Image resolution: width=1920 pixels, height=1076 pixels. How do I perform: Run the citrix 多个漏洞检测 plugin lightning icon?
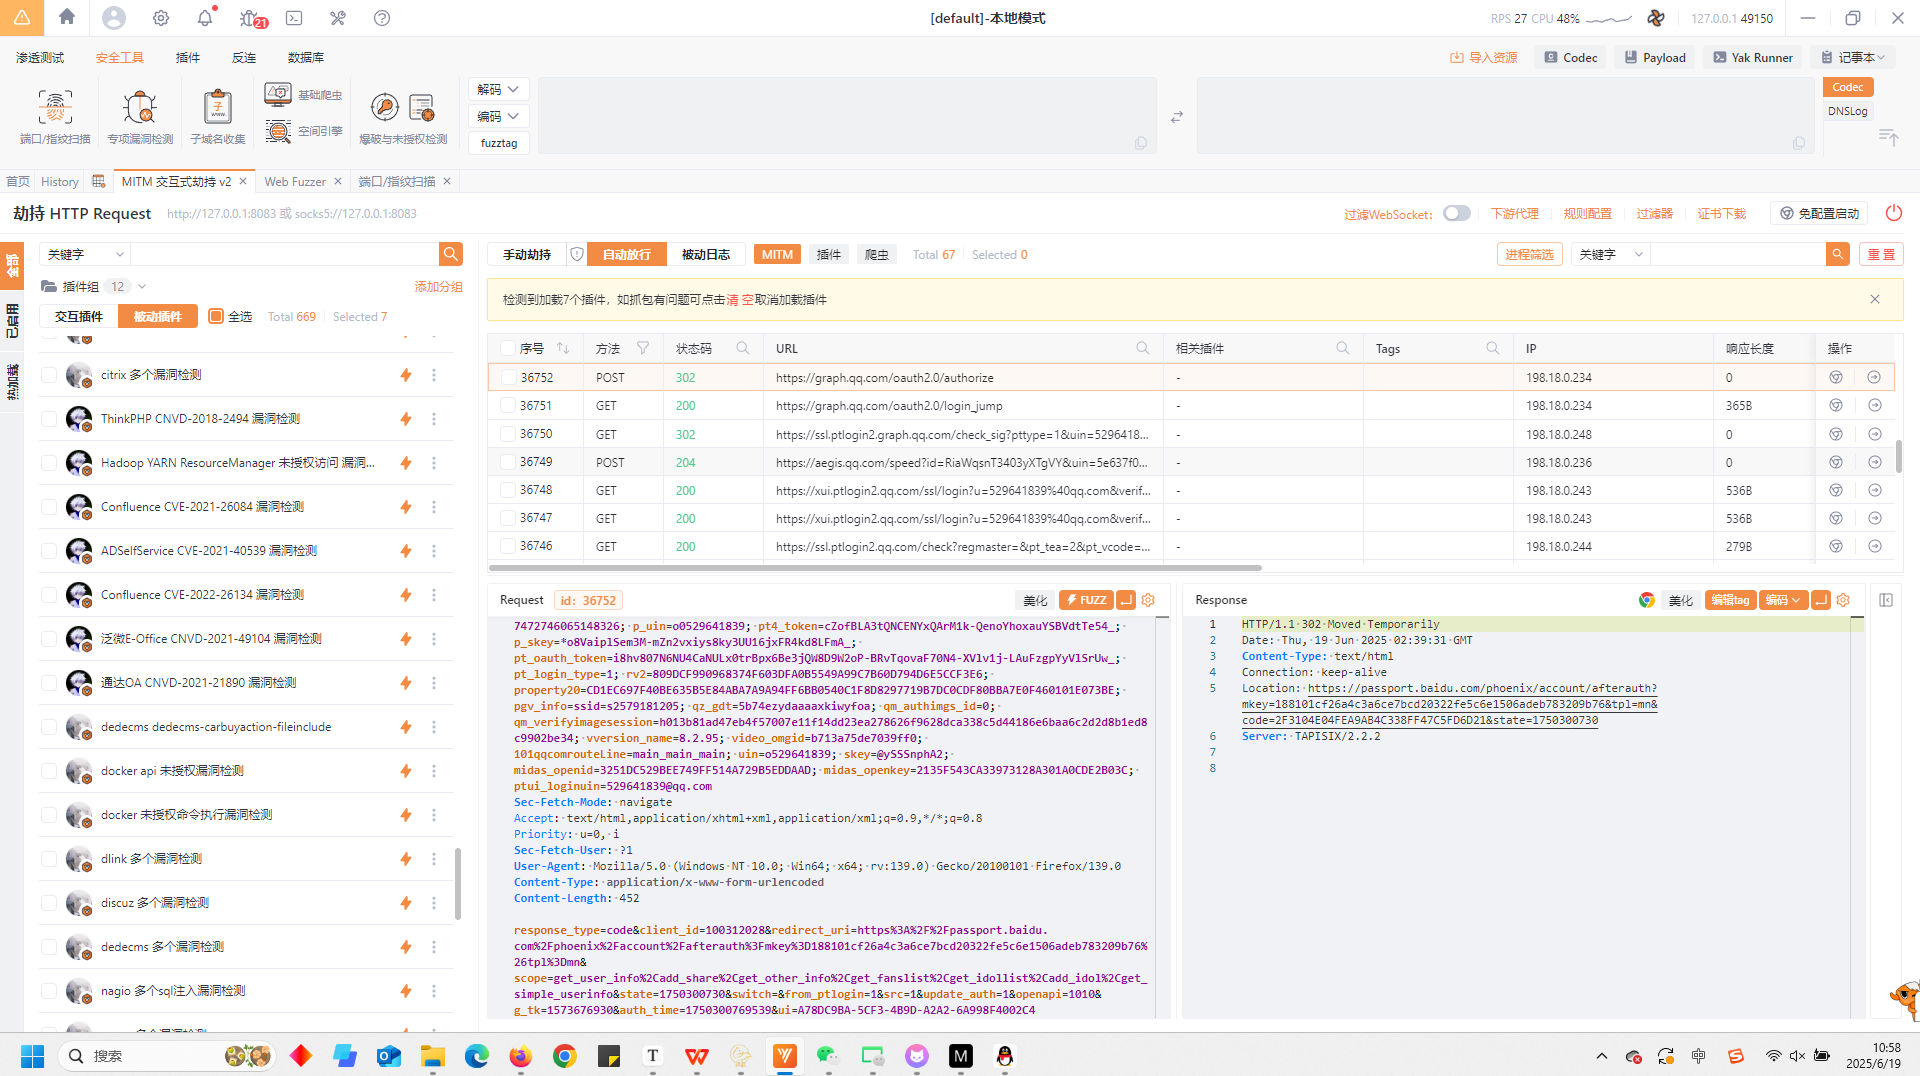pyautogui.click(x=406, y=375)
